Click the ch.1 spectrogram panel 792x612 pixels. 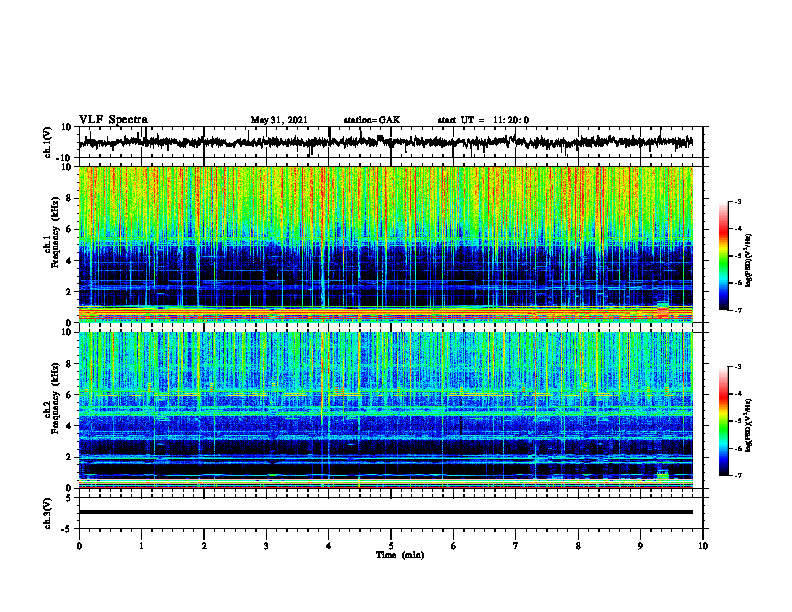click(385, 244)
